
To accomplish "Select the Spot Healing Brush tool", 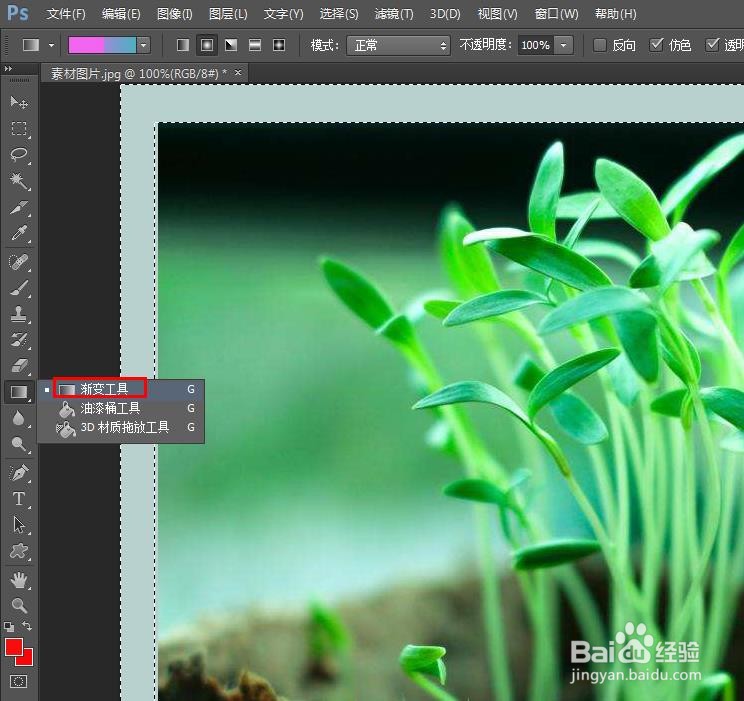I will 19,262.
